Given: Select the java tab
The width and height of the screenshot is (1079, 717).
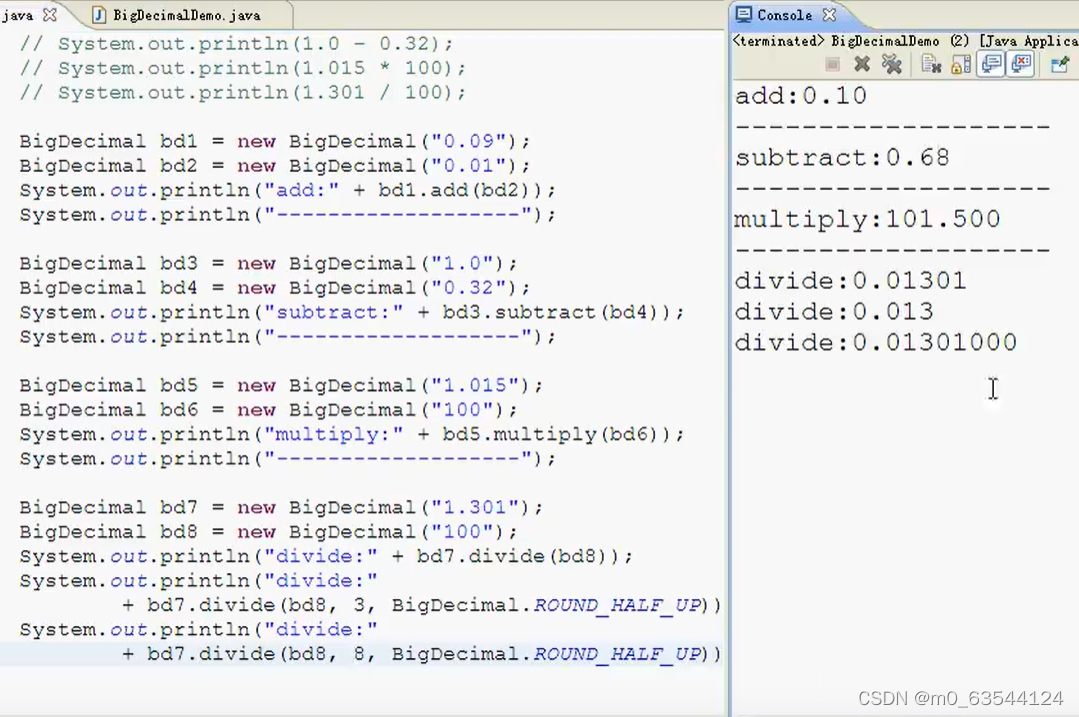Looking at the screenshot, I should 18,15.
